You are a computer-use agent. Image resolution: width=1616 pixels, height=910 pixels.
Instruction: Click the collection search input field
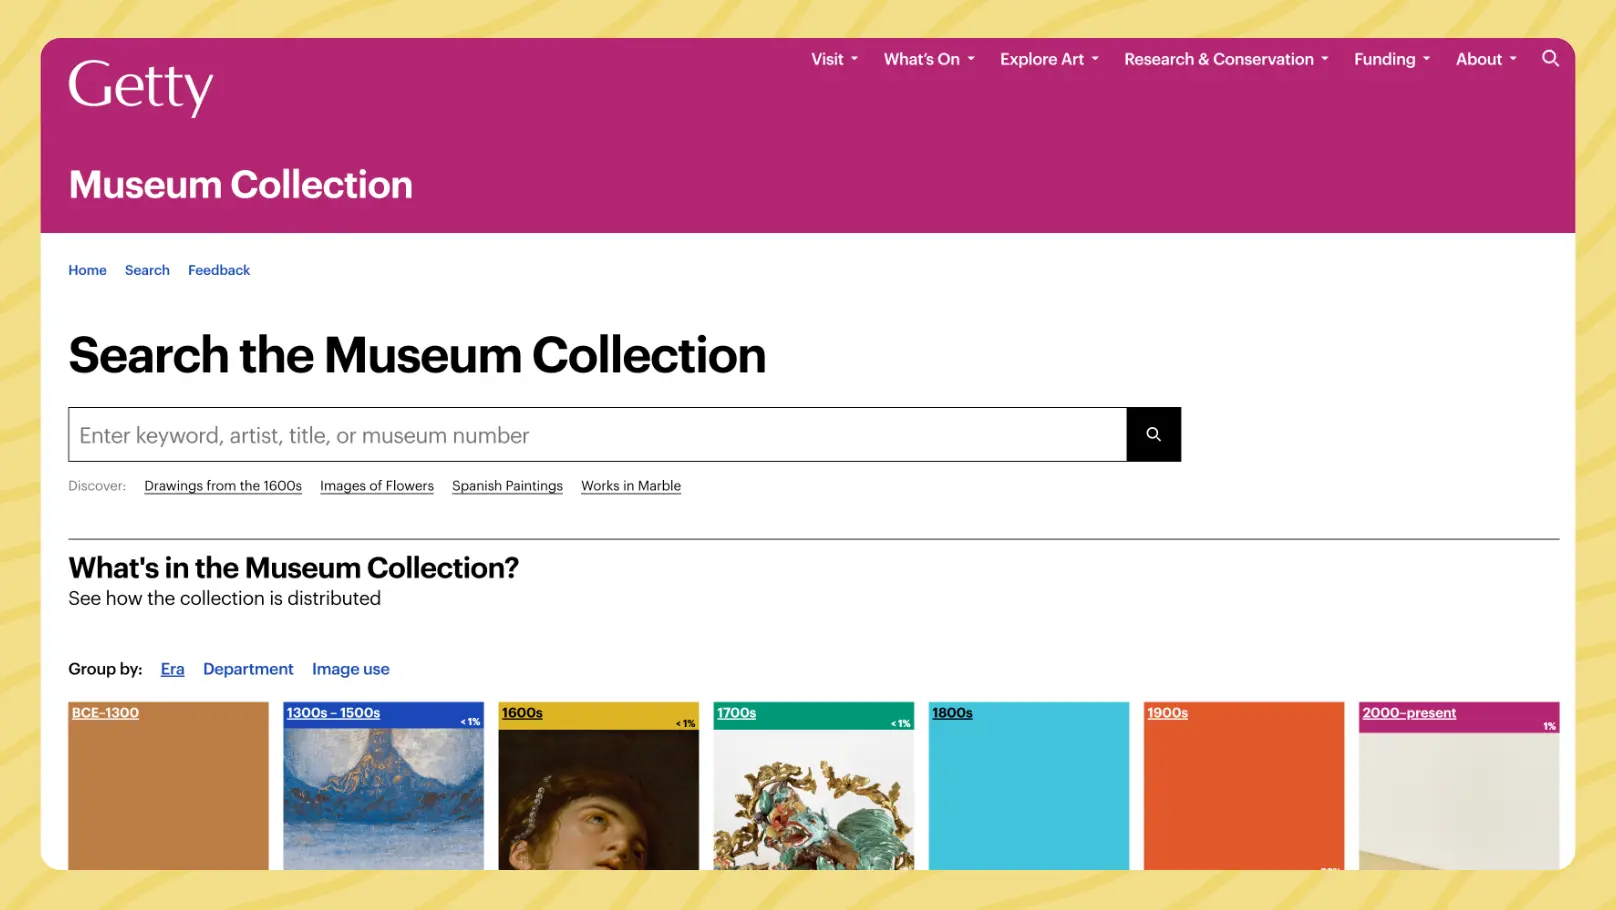click(597, 435)
